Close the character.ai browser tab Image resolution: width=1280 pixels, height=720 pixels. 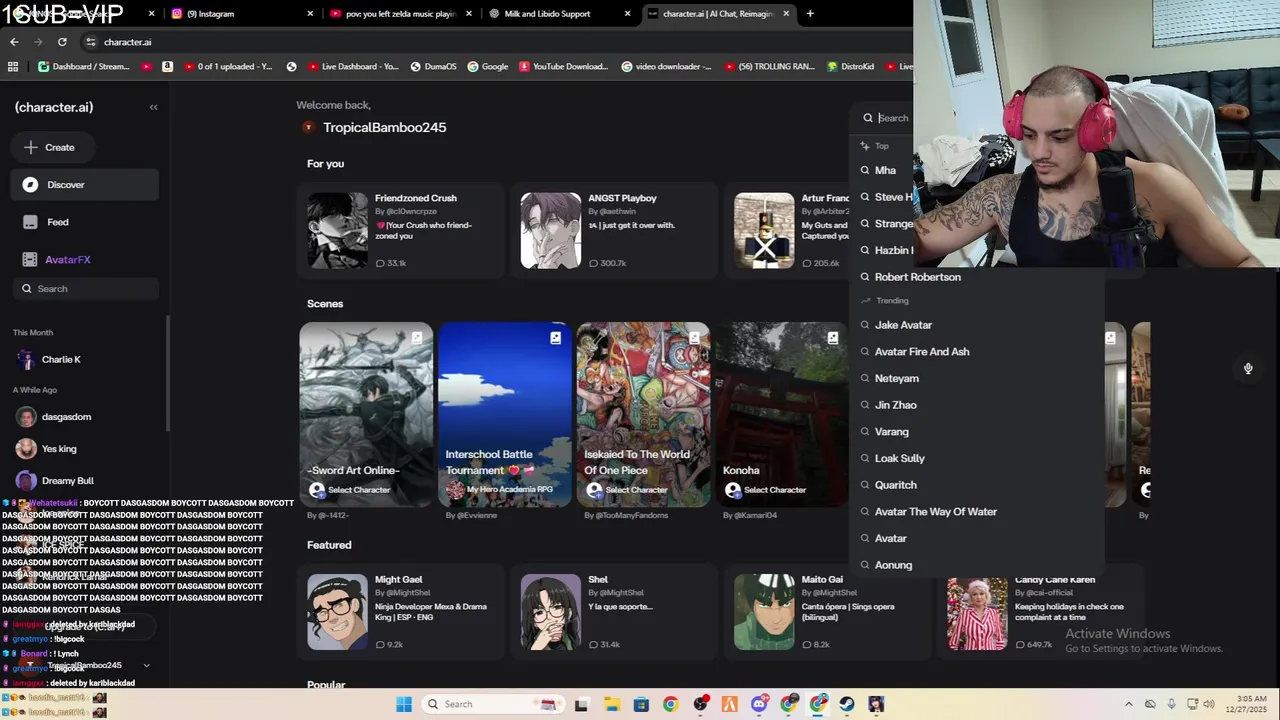click(x=786, y=14)
